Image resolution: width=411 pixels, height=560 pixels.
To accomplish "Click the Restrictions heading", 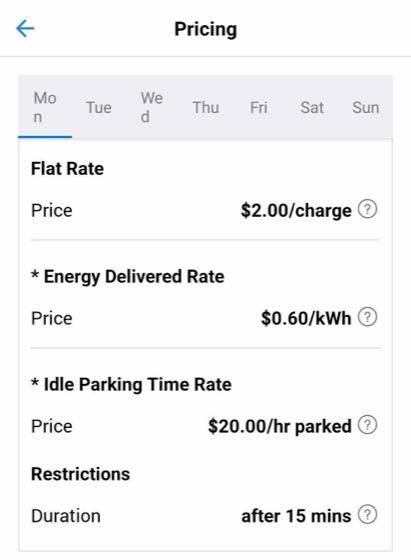I will coord(81,474).
